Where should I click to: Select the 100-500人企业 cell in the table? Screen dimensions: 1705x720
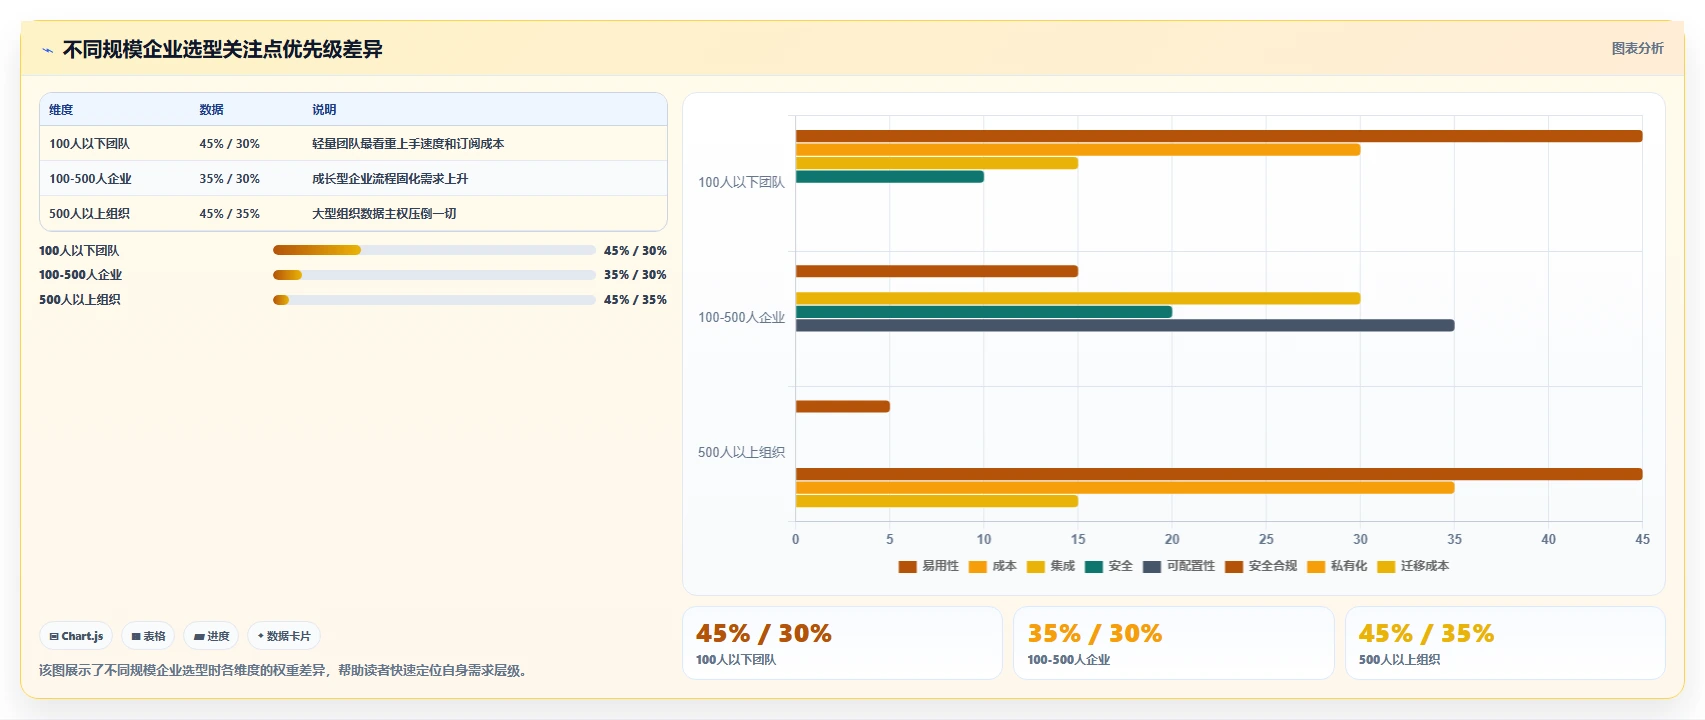pos(90,179)
